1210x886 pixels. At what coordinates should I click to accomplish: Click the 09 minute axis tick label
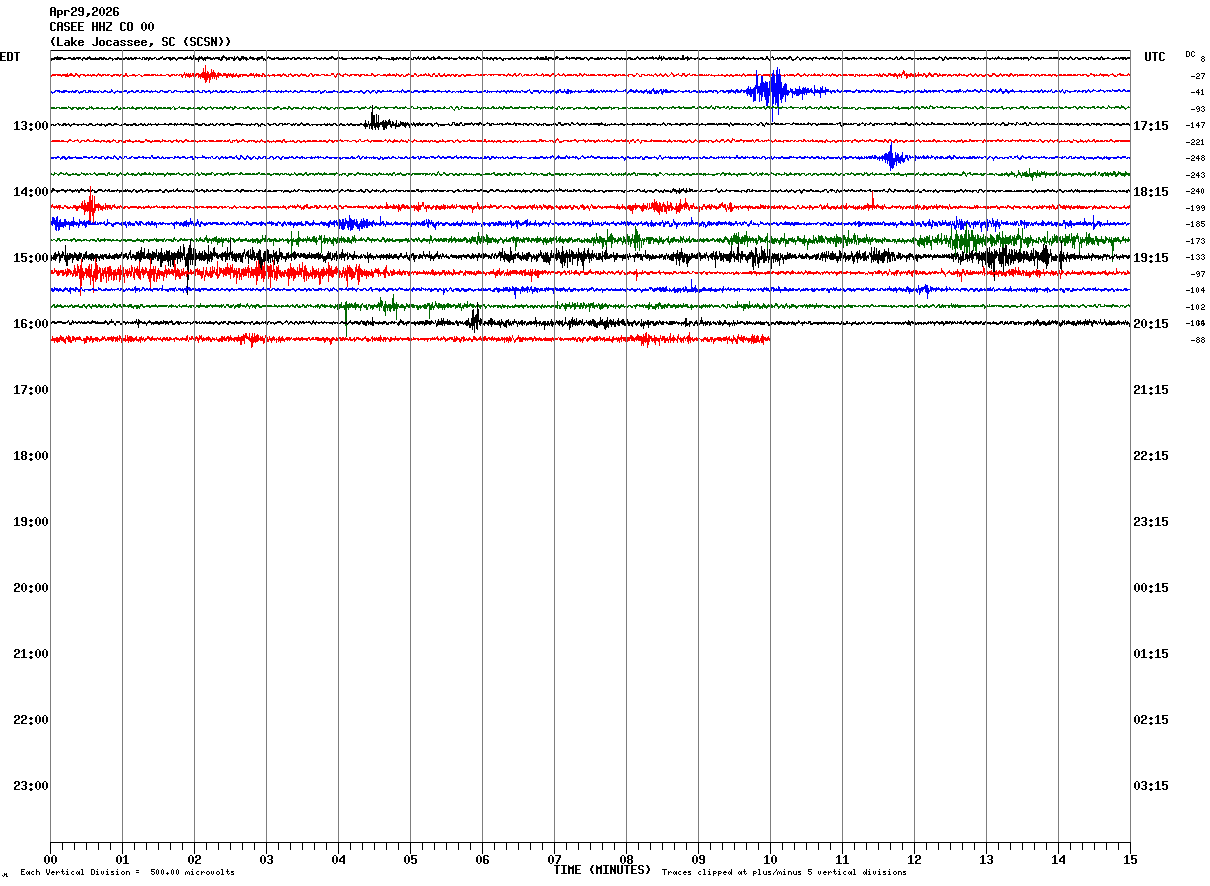(698, 859)
